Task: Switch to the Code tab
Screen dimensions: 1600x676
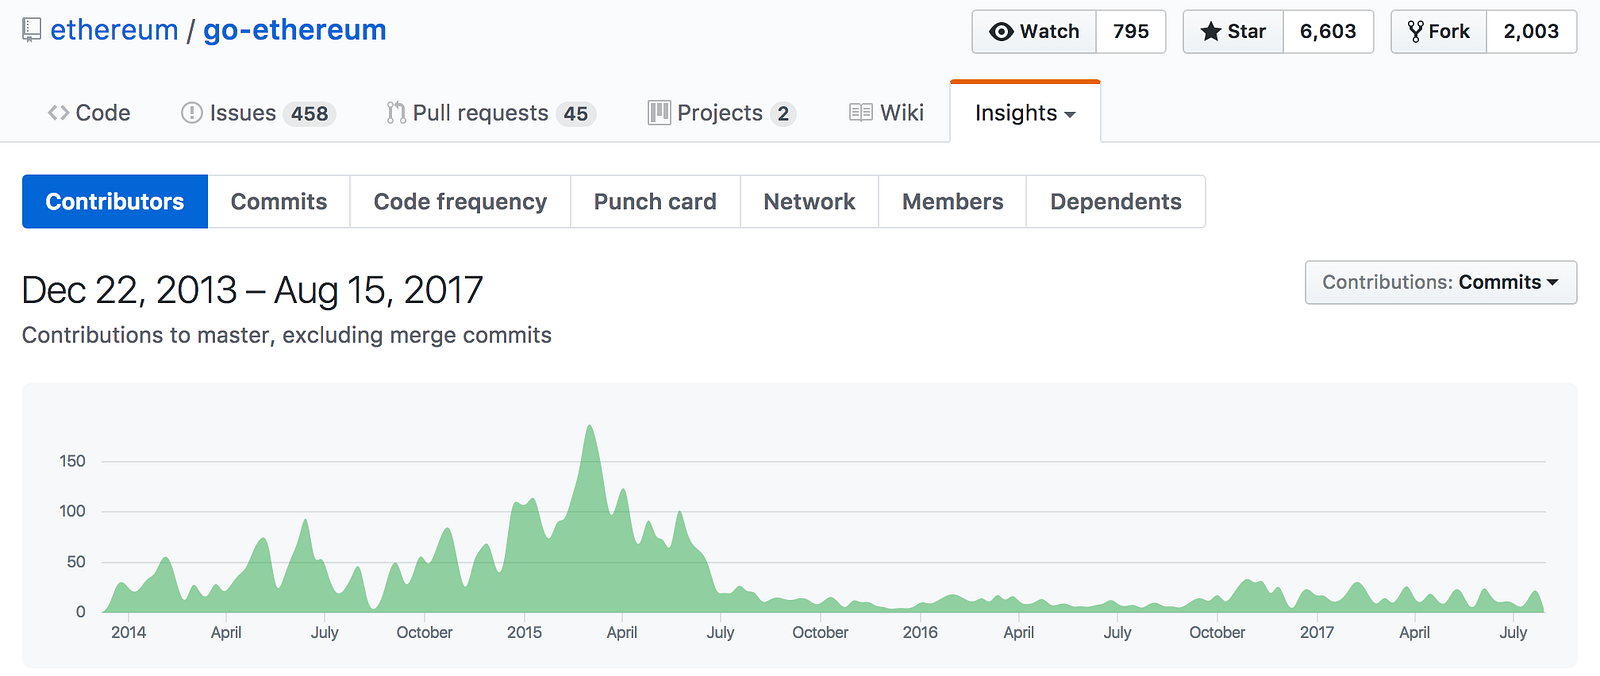Action: pyautogui.click(x=89, y=113)
